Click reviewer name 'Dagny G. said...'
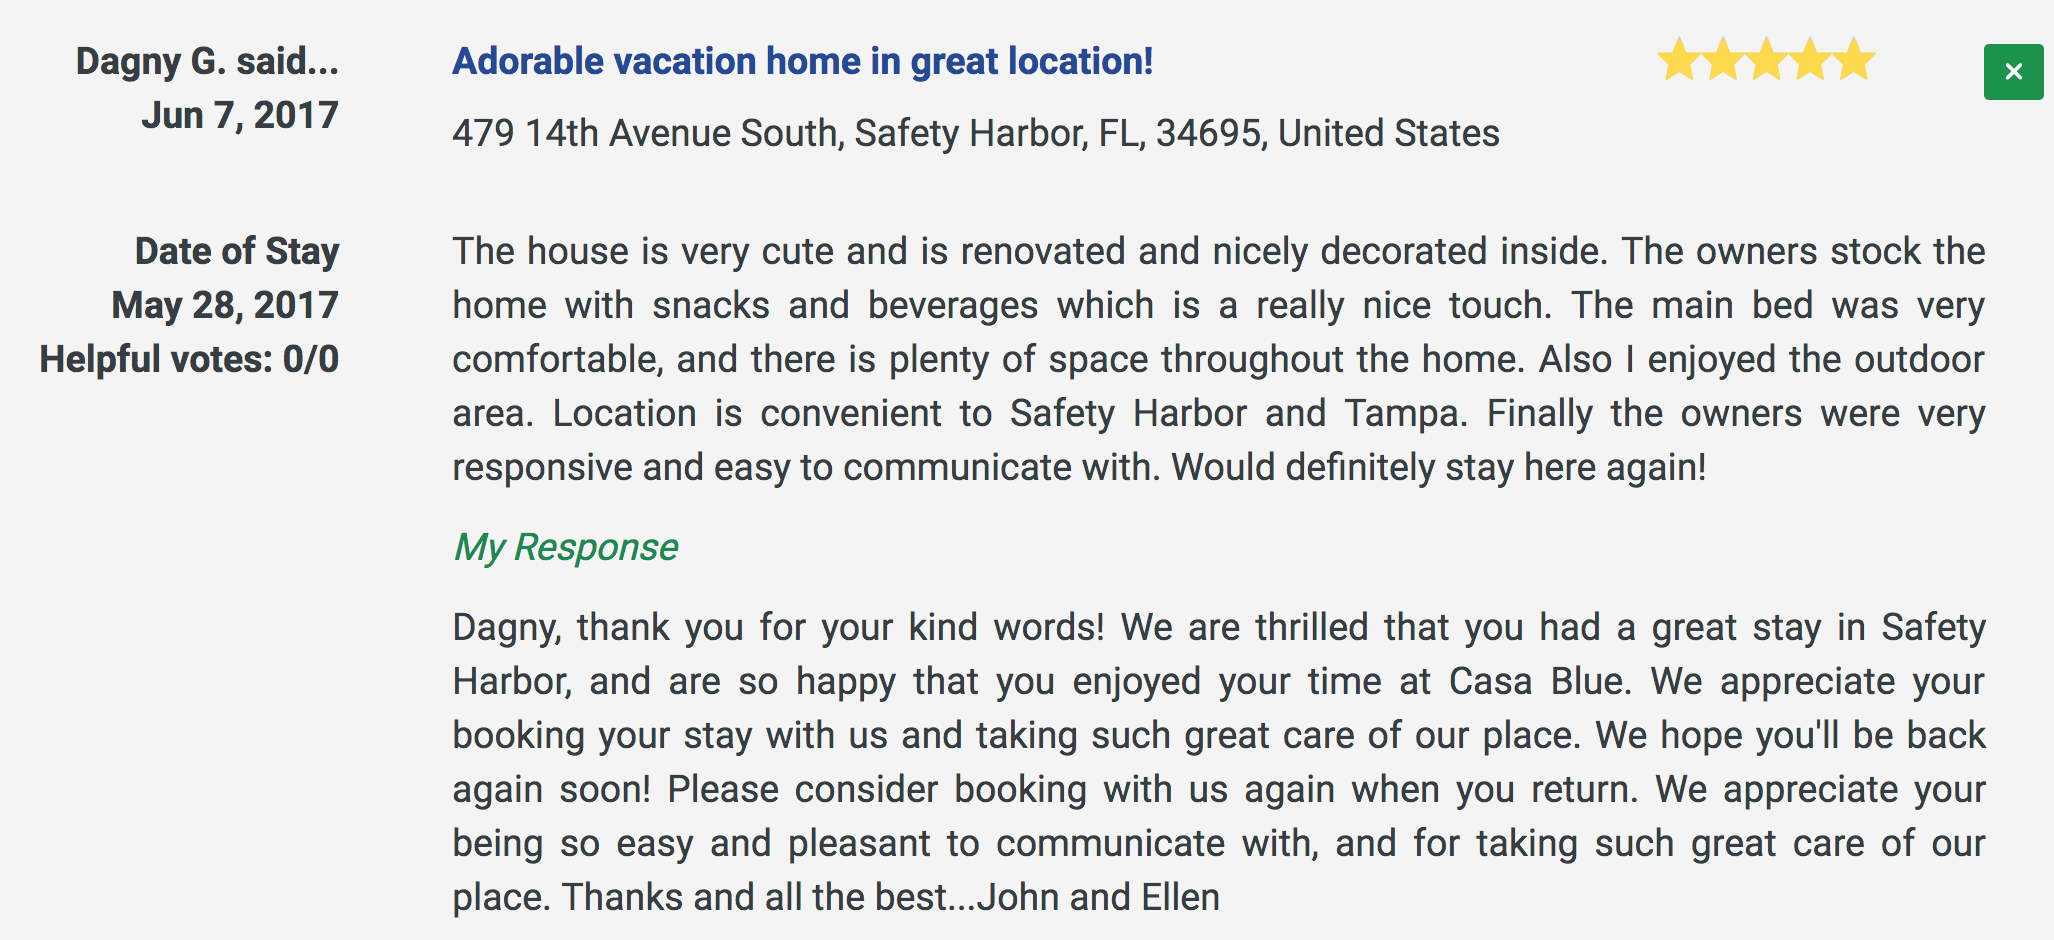Viewport: 2054px width, 940px height. (x=207, y=61)
